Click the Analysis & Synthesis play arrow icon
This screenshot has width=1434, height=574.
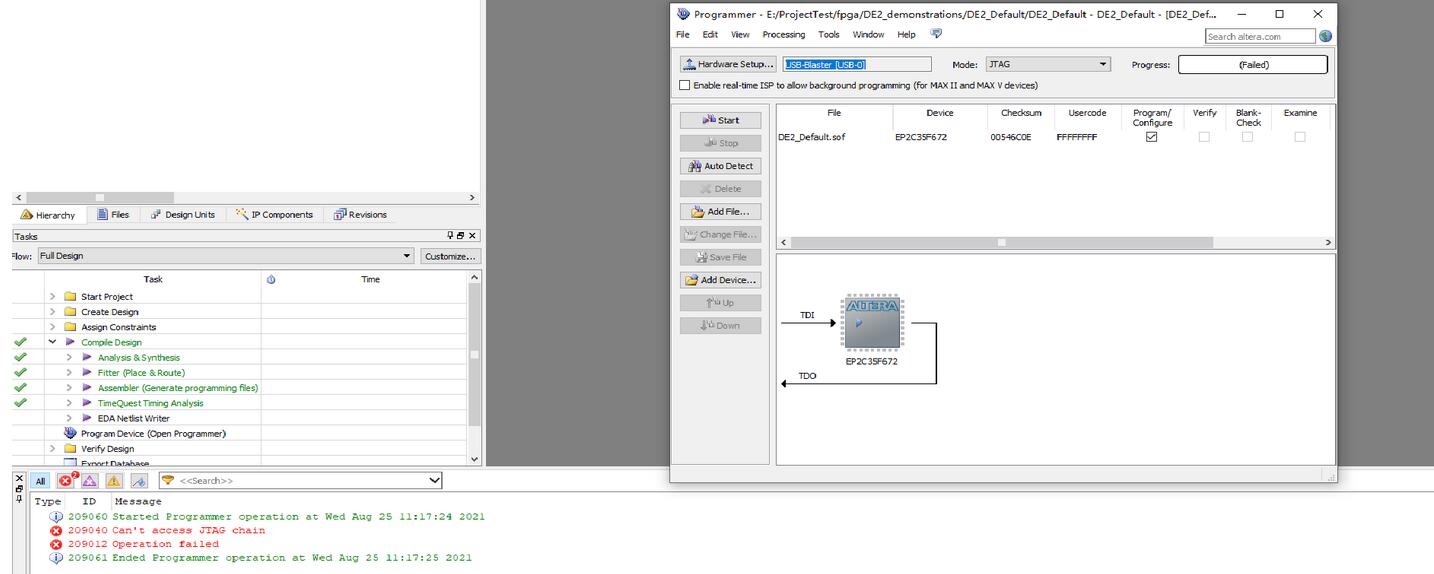87,357
